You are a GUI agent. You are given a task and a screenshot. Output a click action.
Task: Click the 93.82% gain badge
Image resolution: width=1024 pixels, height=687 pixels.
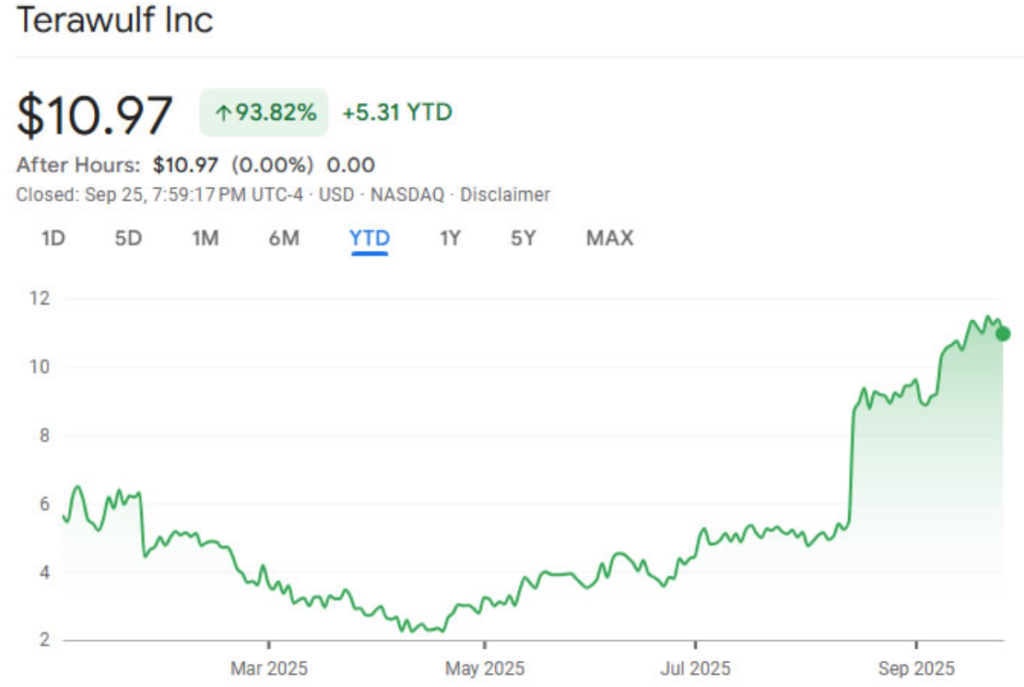(264, 113)
